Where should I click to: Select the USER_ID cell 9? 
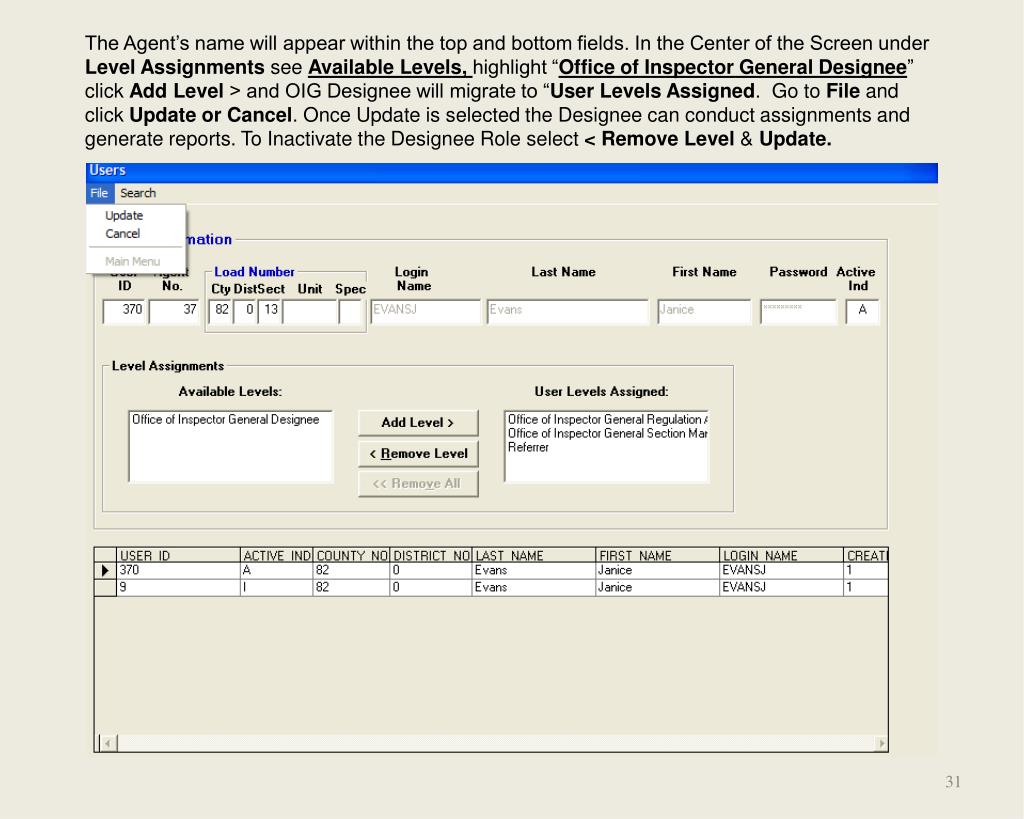coord(178,587)
